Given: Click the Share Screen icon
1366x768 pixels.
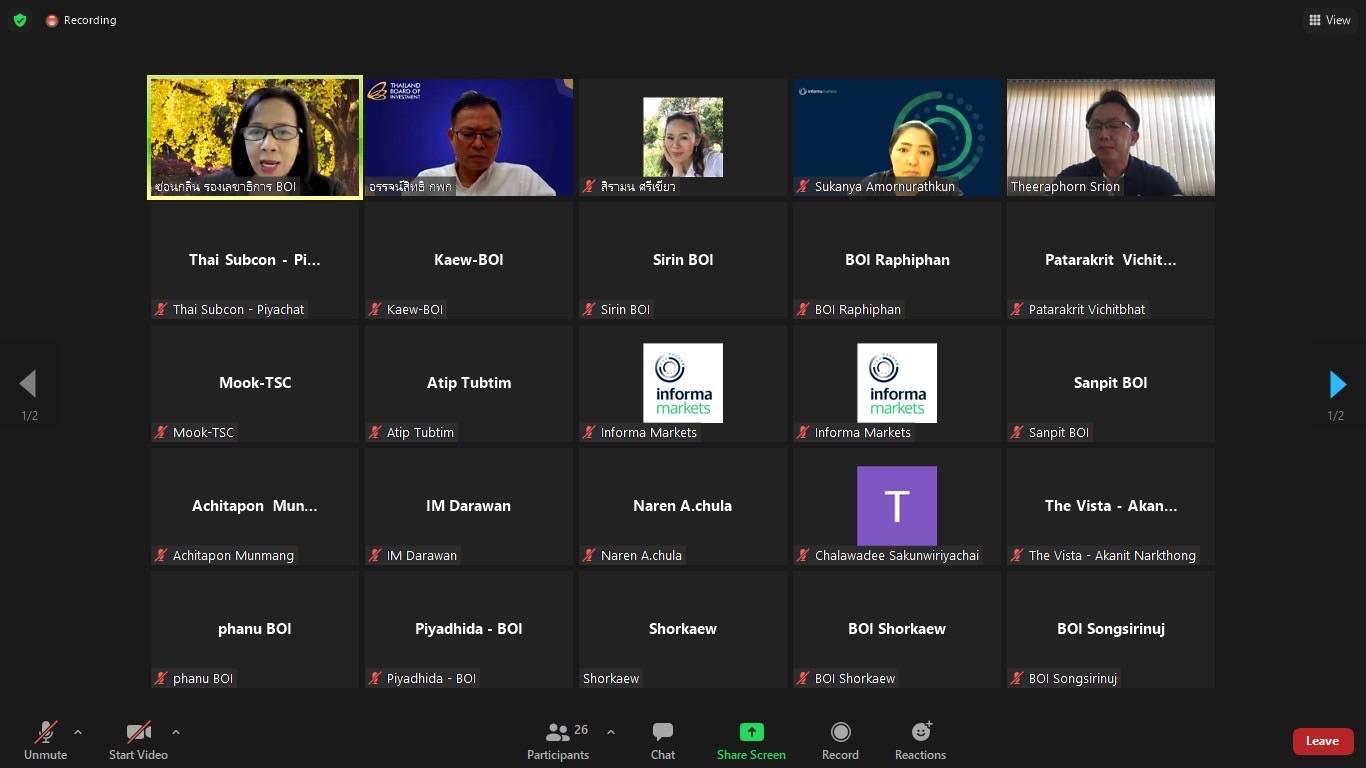Looking at the screenshot, I should tap(751, 733).
